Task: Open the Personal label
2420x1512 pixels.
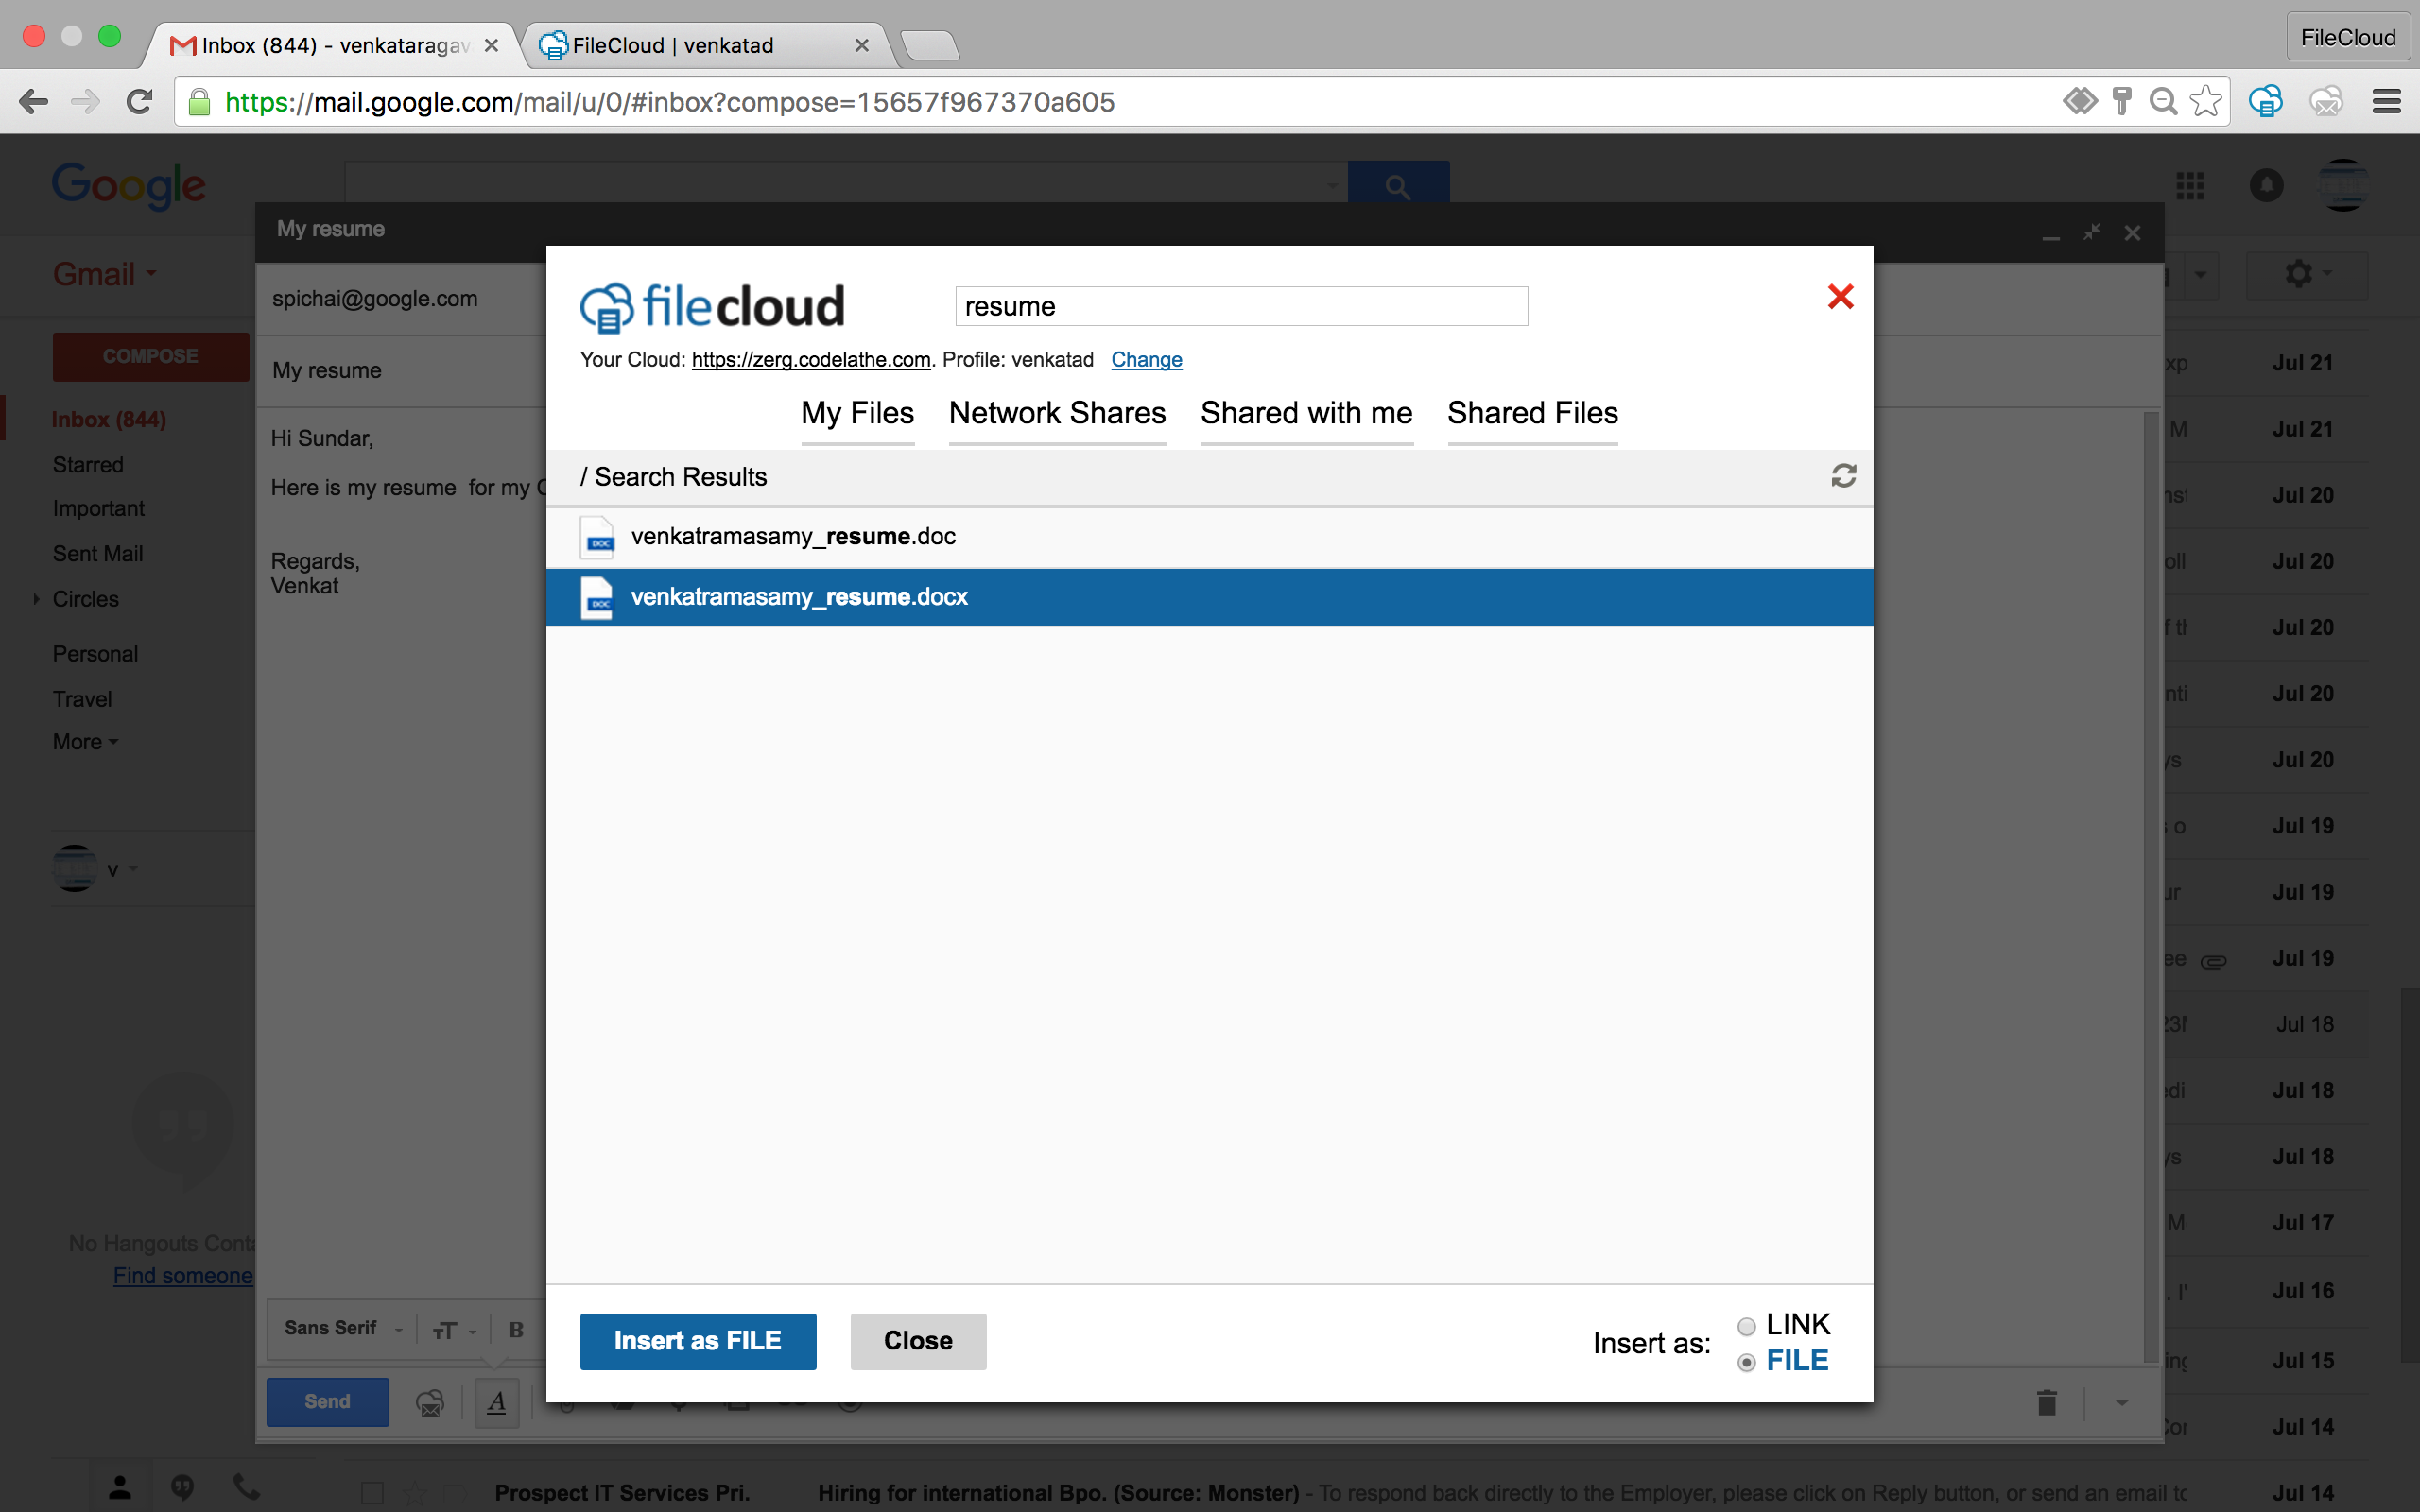Action: 95,654
